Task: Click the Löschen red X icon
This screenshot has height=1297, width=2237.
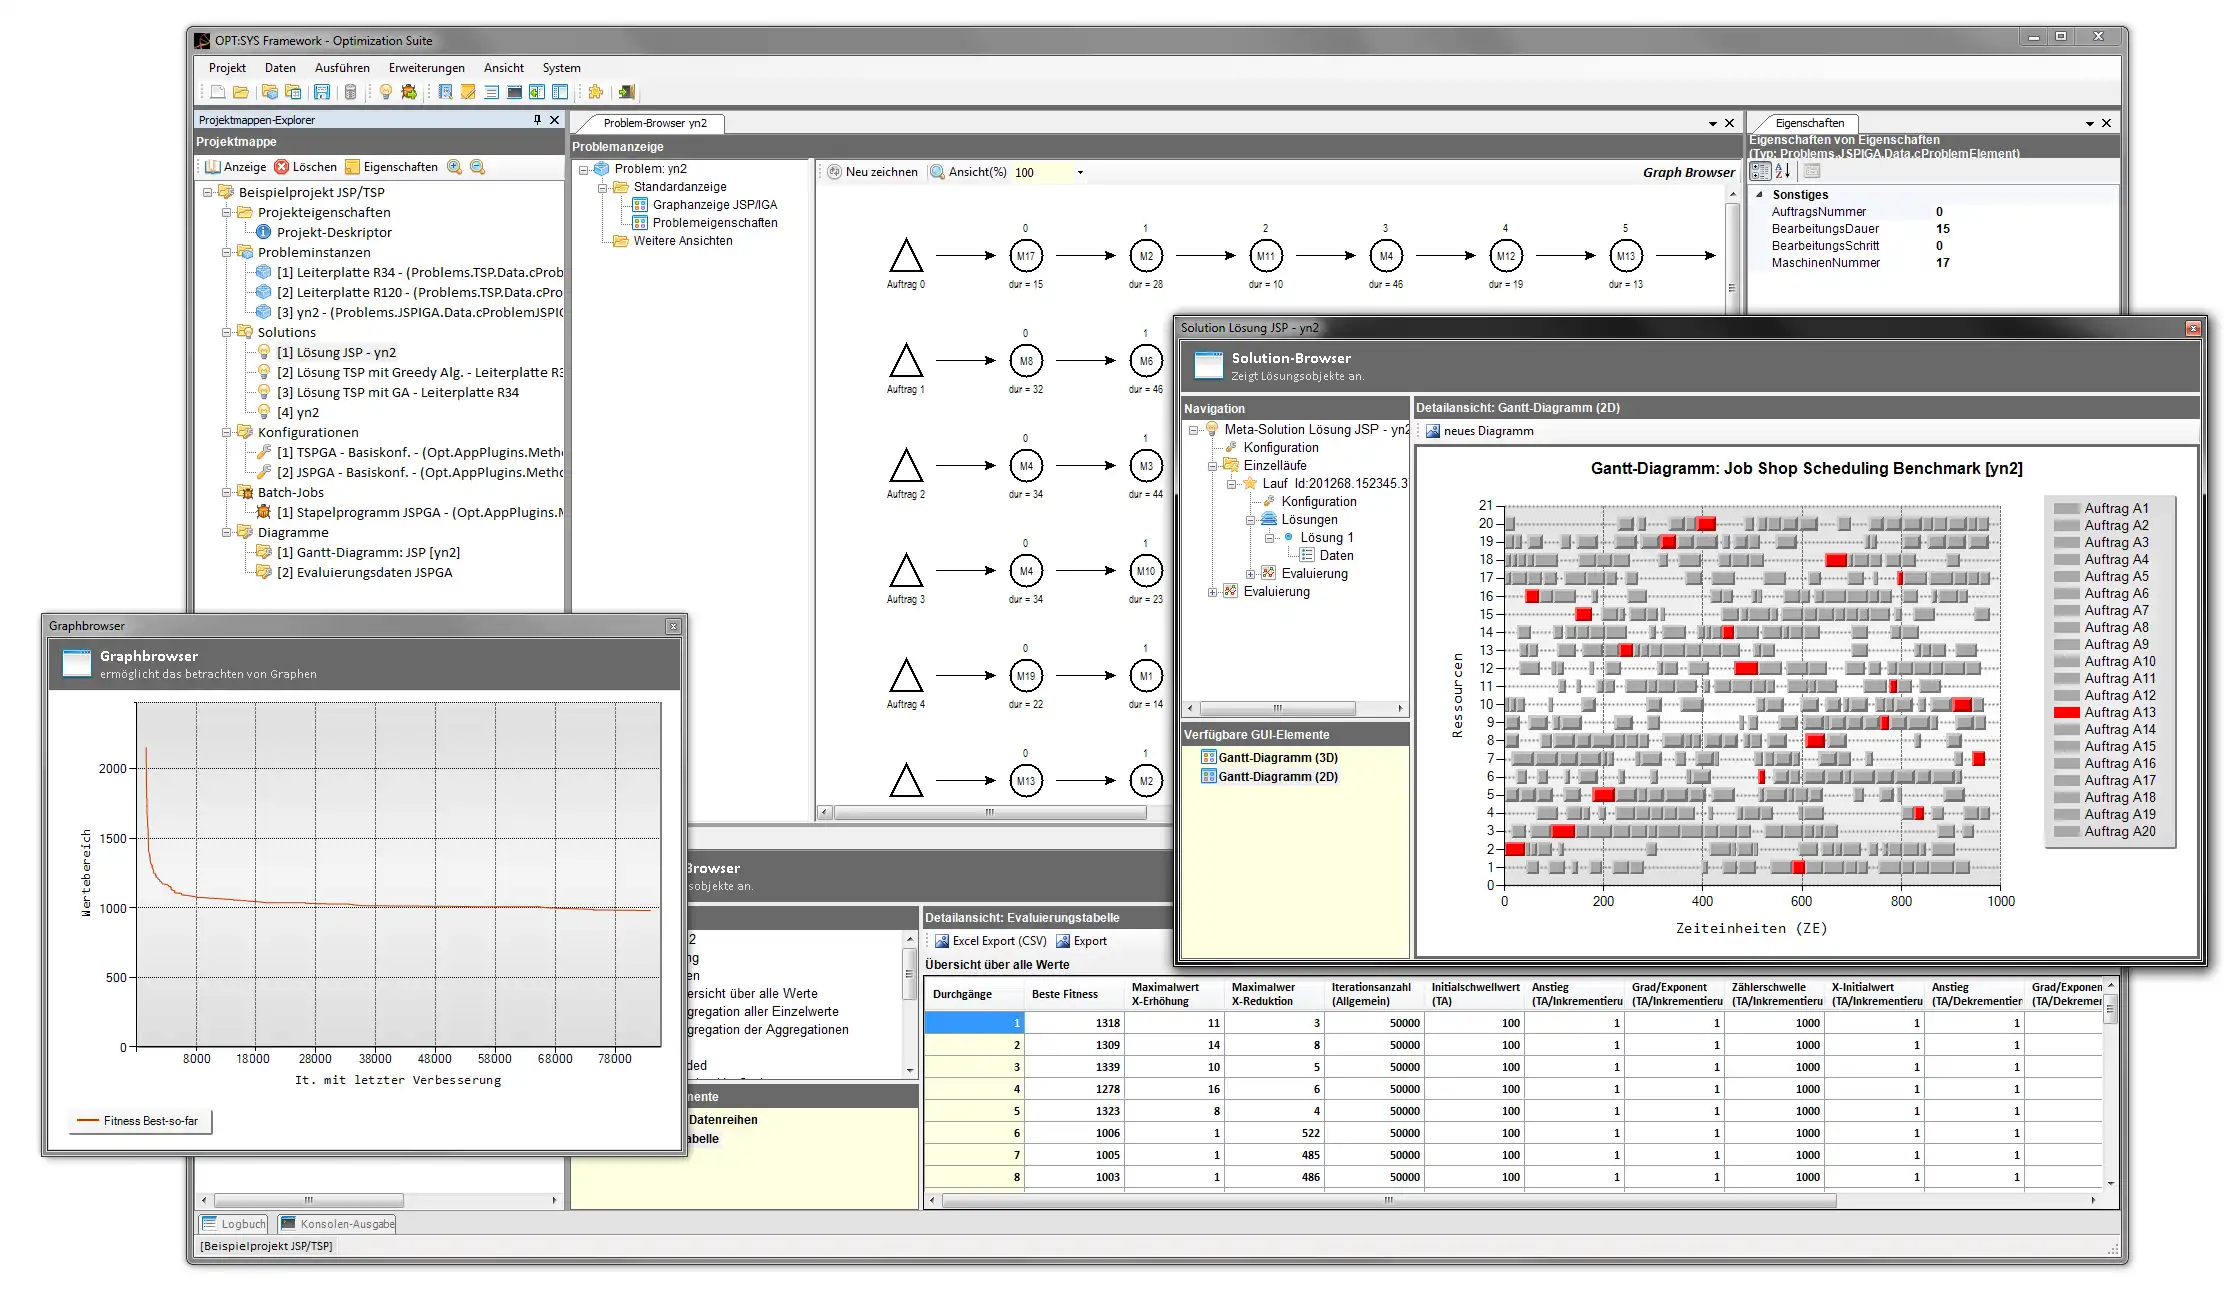Action: (282, 167)
